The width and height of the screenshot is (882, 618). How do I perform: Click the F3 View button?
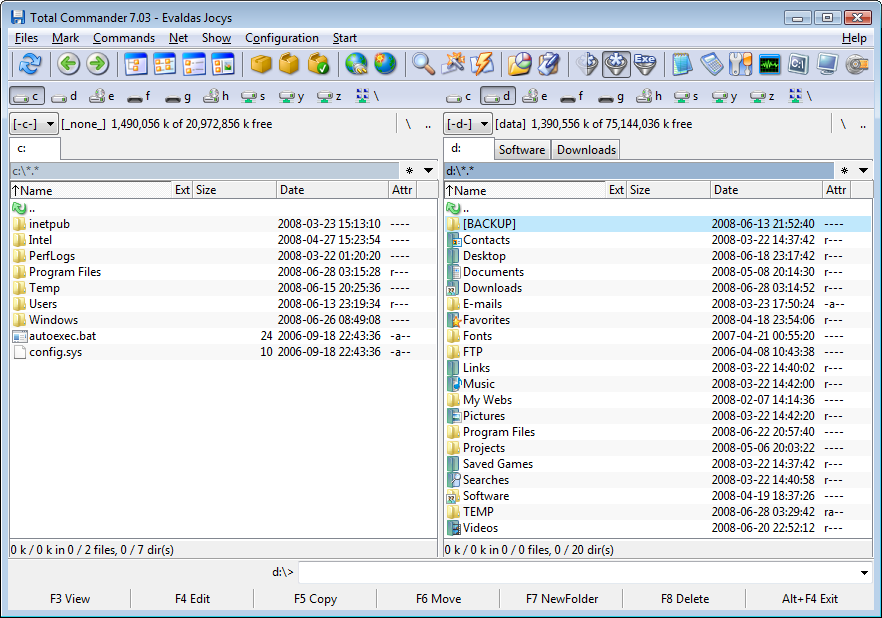pyautogui.click(x=70, y=599)
